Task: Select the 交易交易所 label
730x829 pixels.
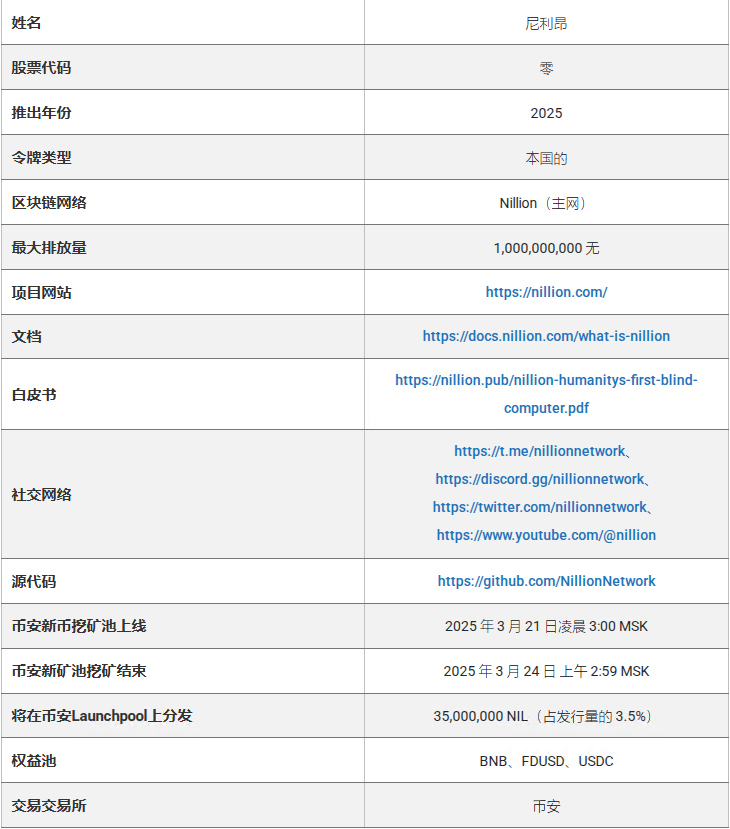Action: pos(49,806)
